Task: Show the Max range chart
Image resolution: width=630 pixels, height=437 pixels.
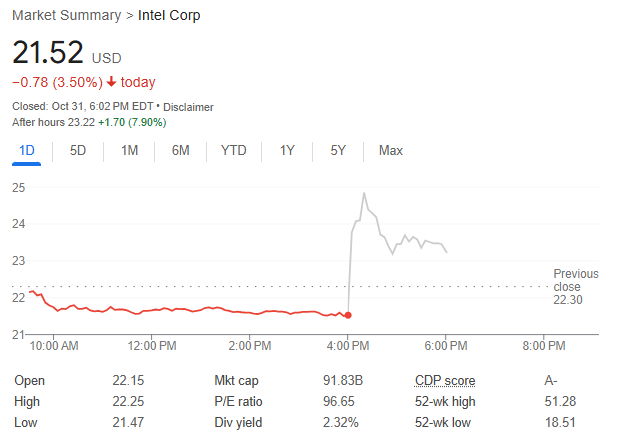Action: click(x=390, y=150)
